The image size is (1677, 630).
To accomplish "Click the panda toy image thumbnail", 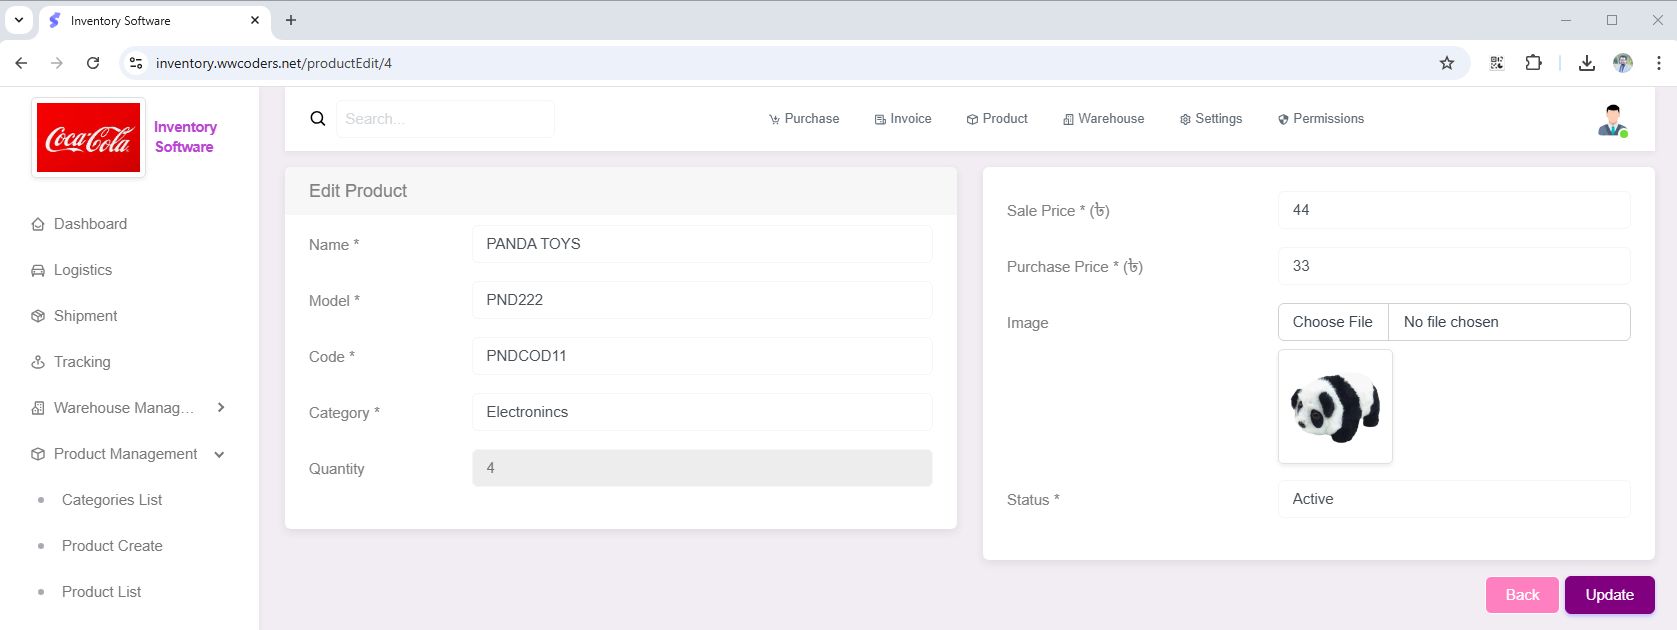I will pos(1335,407).
